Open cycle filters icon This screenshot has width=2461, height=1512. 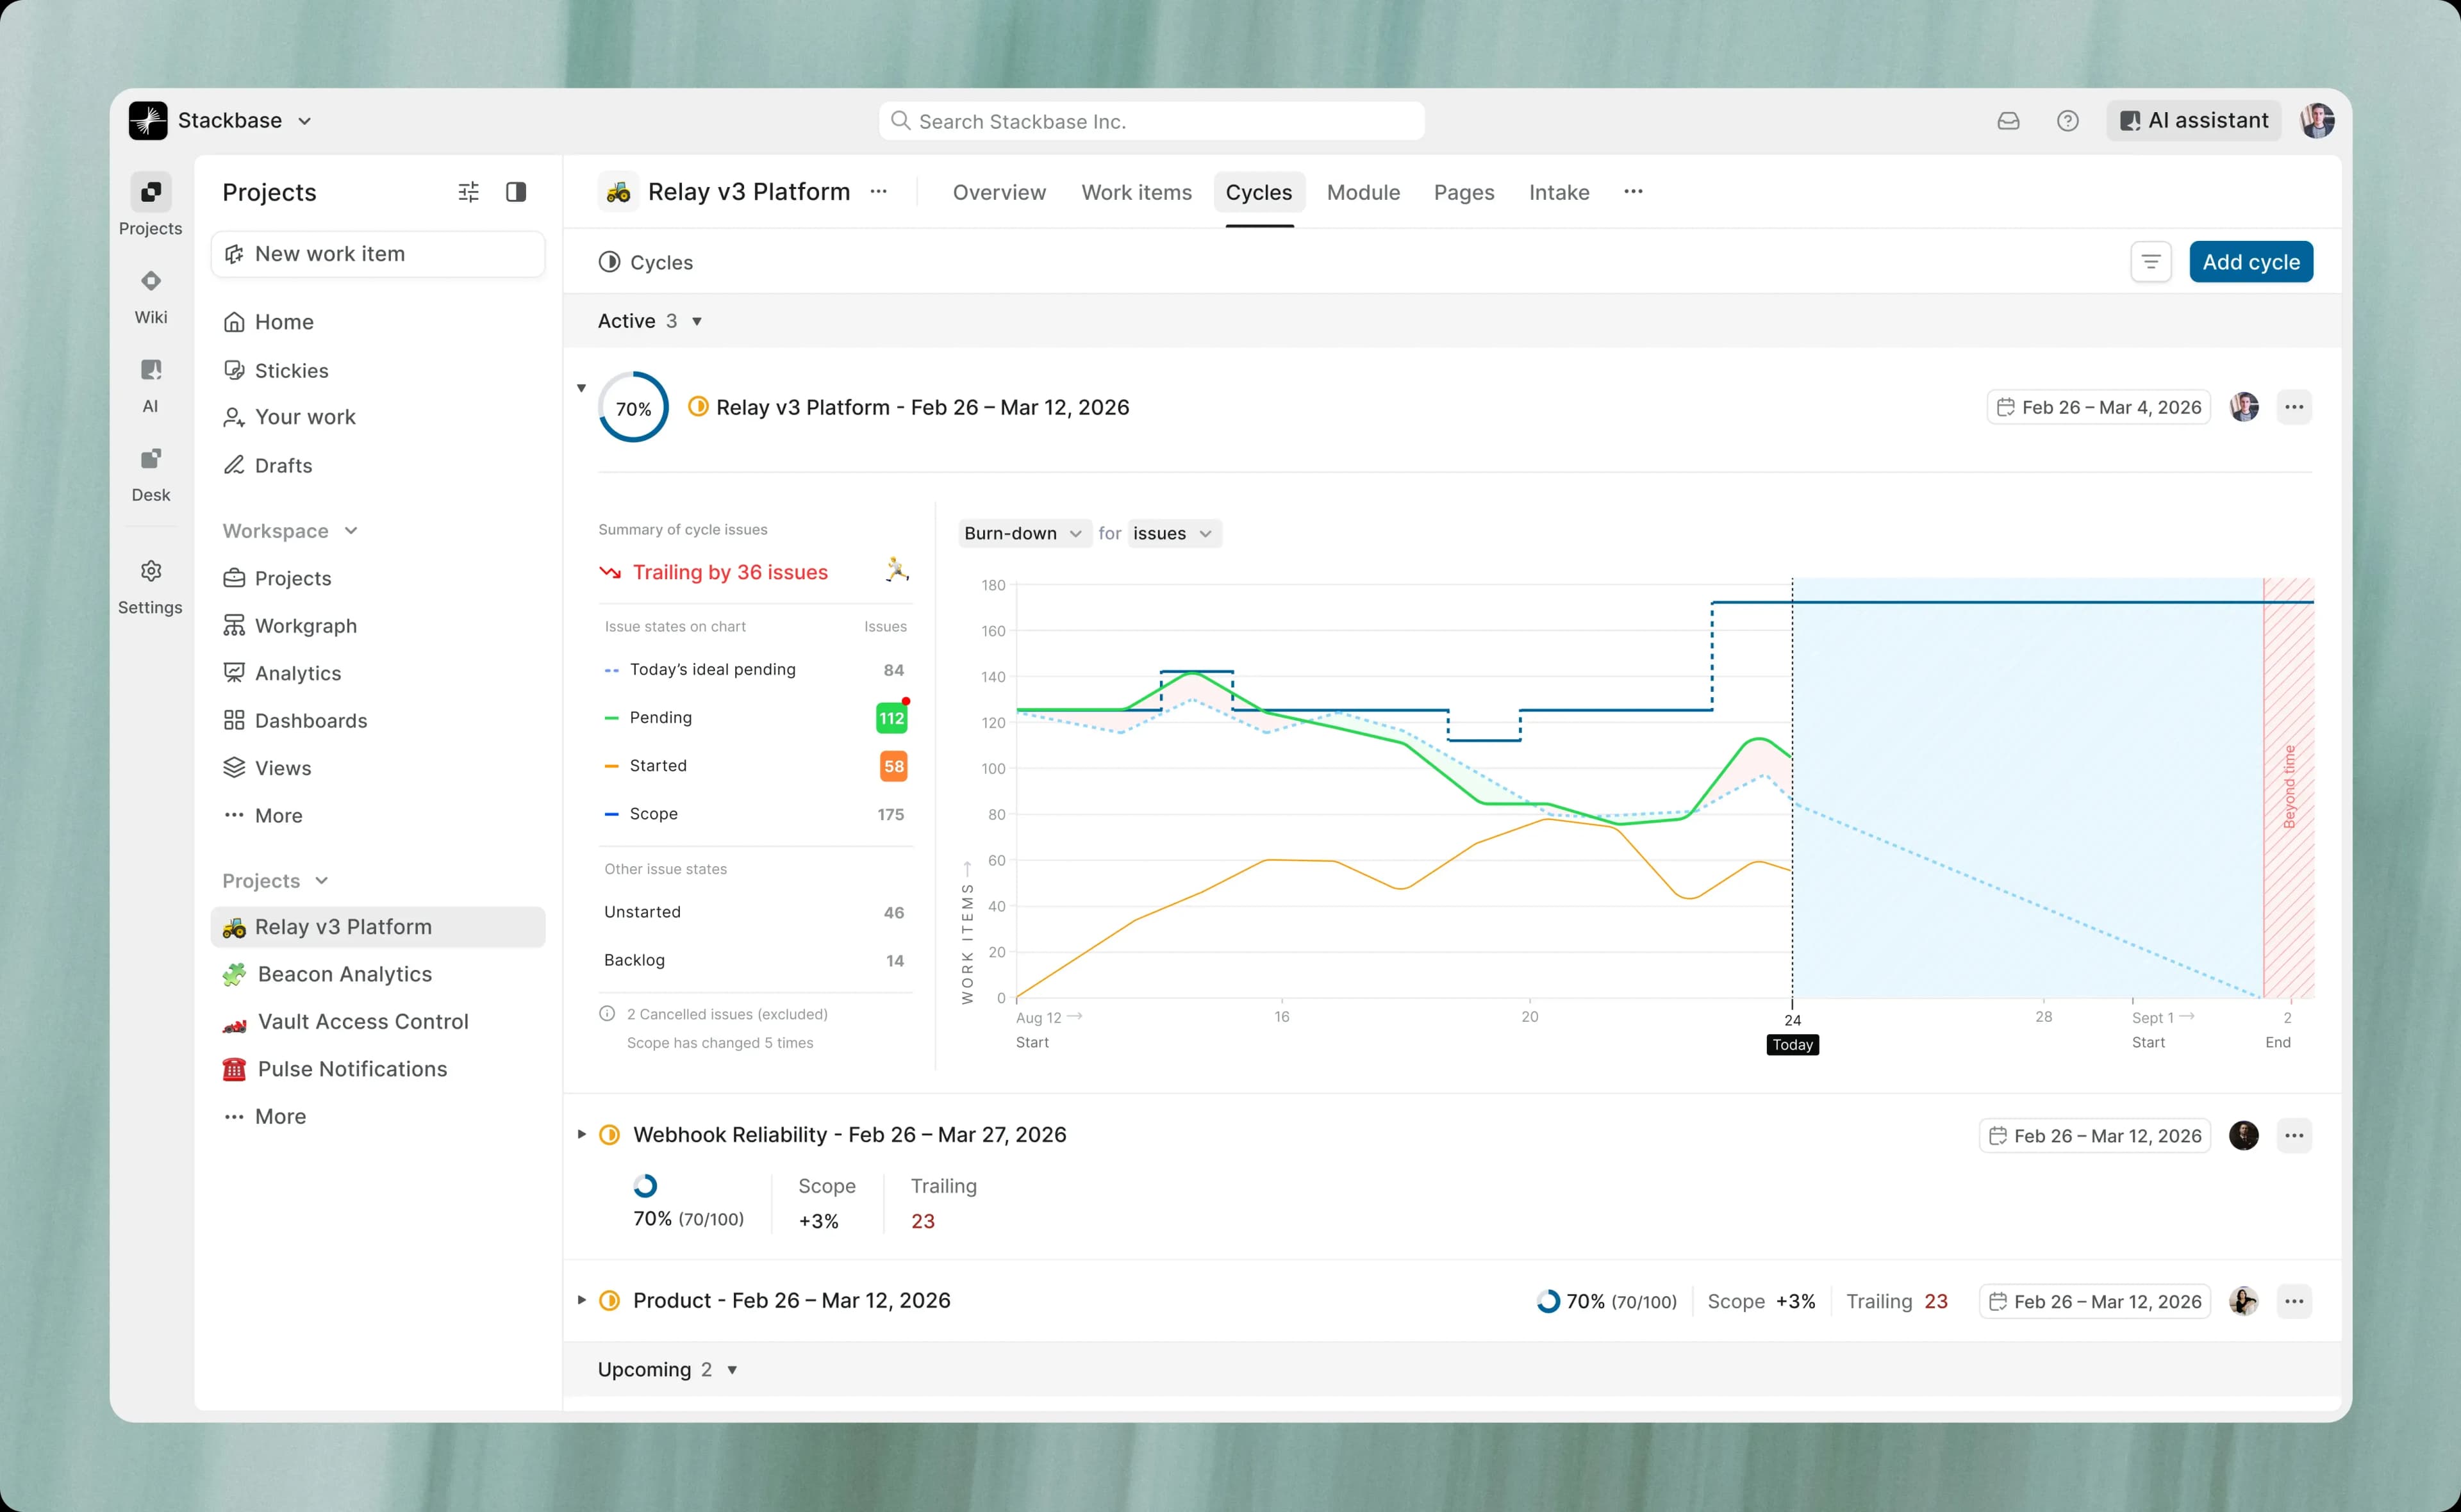(x=2150, y=262)
